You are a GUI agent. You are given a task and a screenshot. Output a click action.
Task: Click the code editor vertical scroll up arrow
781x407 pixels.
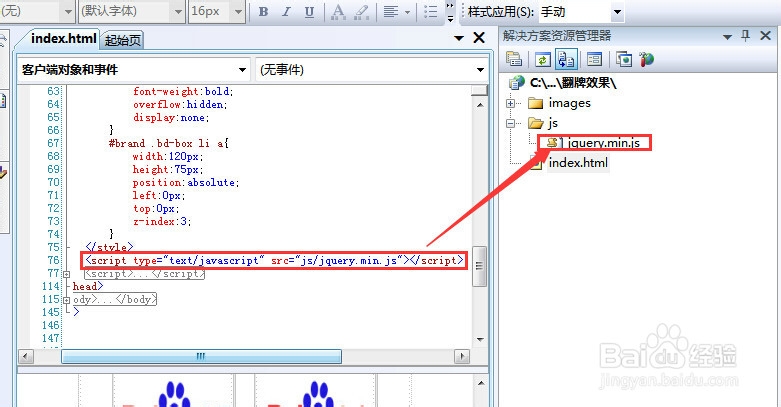coord(480,105)
